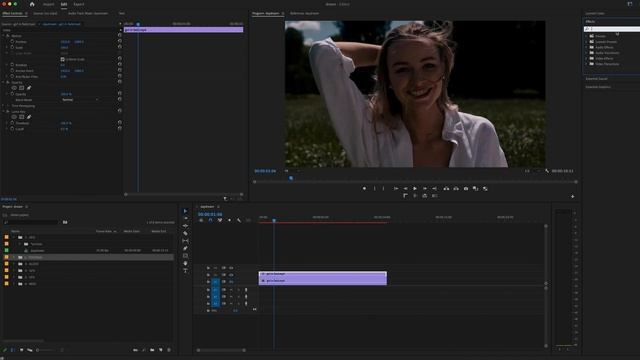Create ellipse mask under Opacity effect
640x360 pixels.
click(14, 88)
